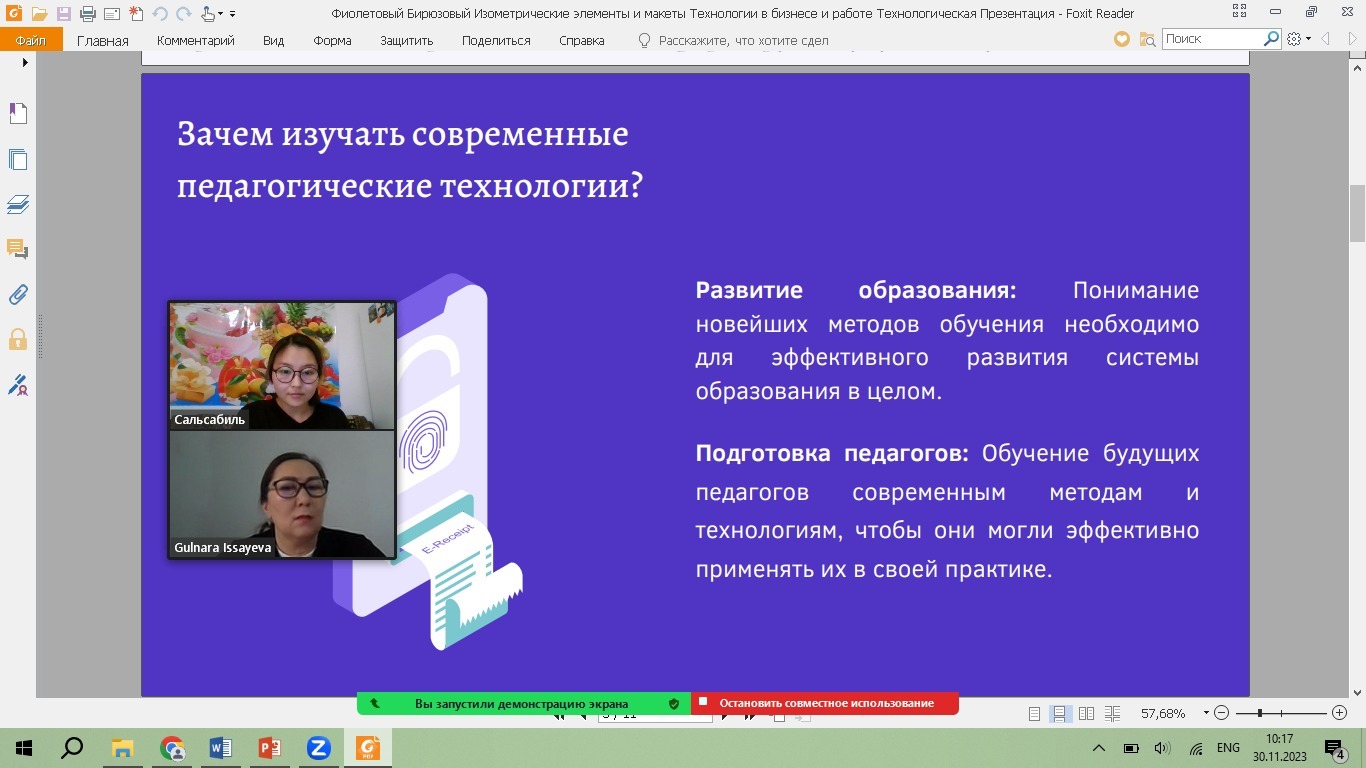Open the Bookmarks panel in the sidebar
The image size is (1366, 768).
pos(17,114)
